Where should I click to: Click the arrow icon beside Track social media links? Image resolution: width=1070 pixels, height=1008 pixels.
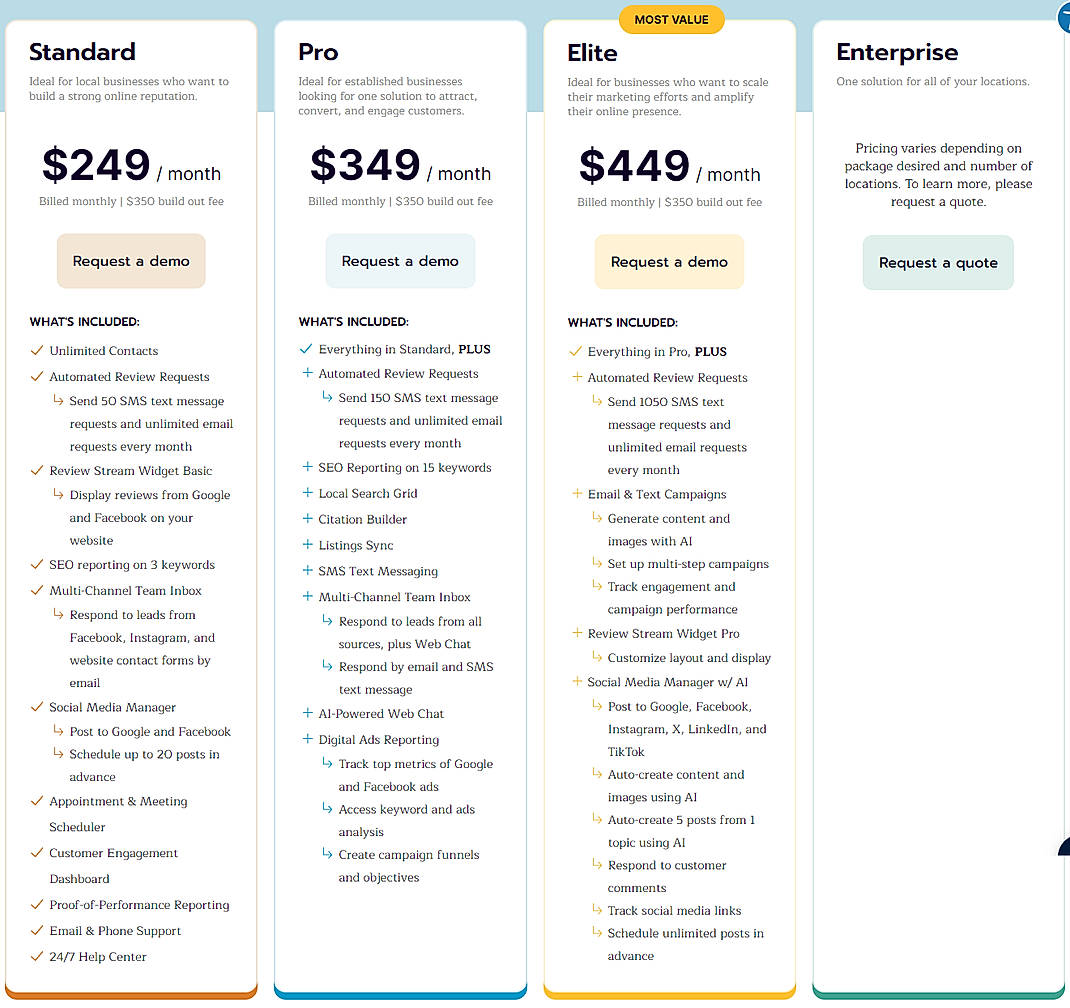597,910
